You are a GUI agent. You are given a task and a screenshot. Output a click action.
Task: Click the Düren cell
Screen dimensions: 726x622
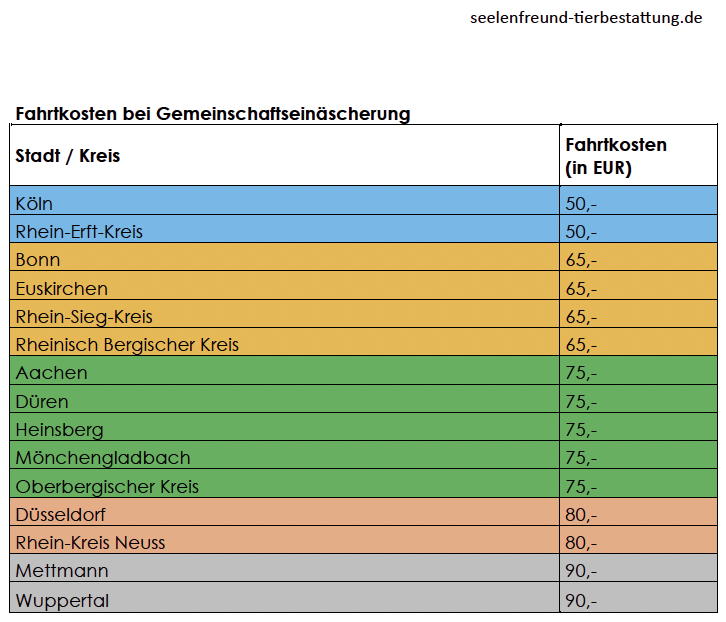coord(42,402)
